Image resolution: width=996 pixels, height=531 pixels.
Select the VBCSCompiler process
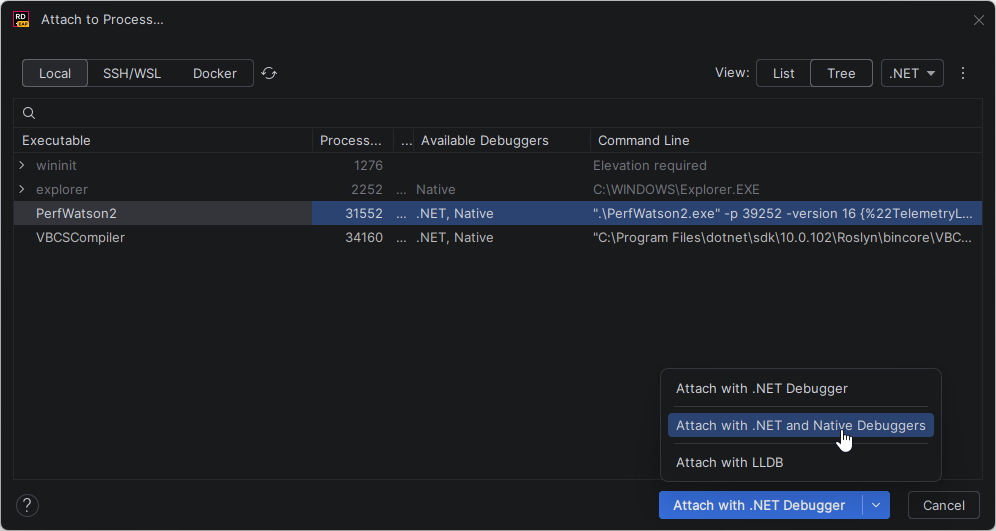pyautogui.click(x=498, y=238)
